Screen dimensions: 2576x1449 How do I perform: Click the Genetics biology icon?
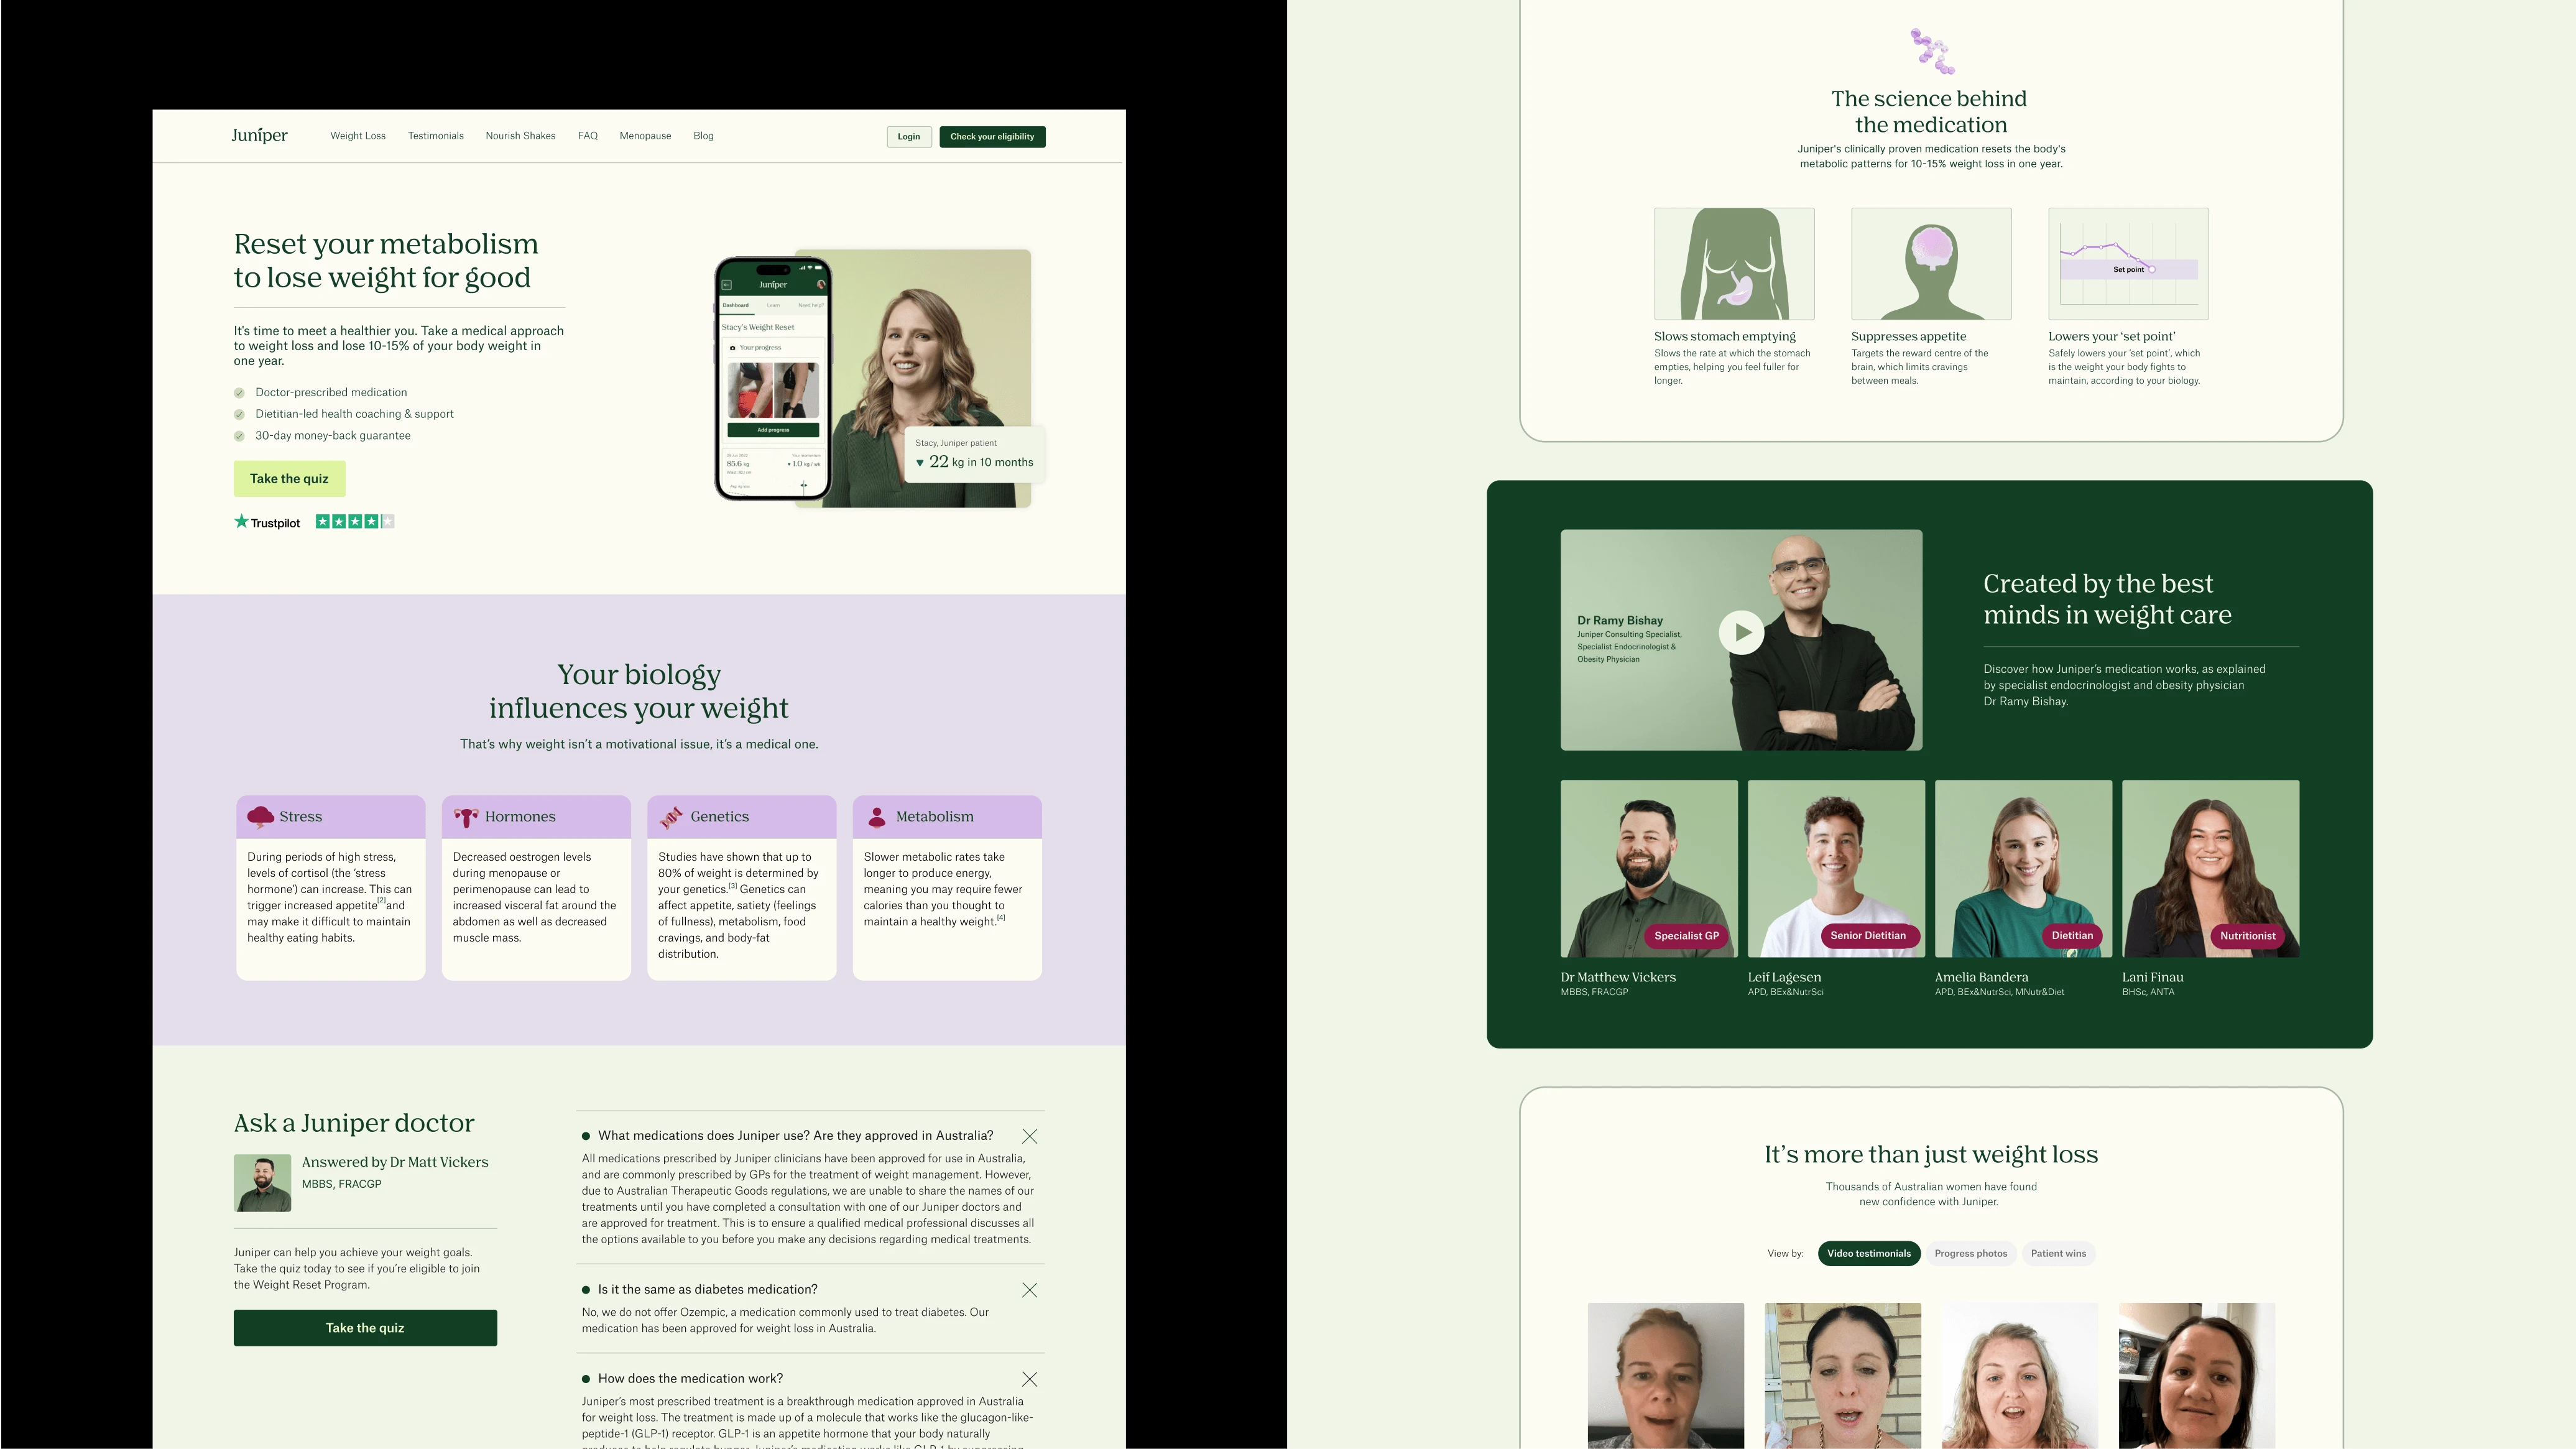(669, 816)
